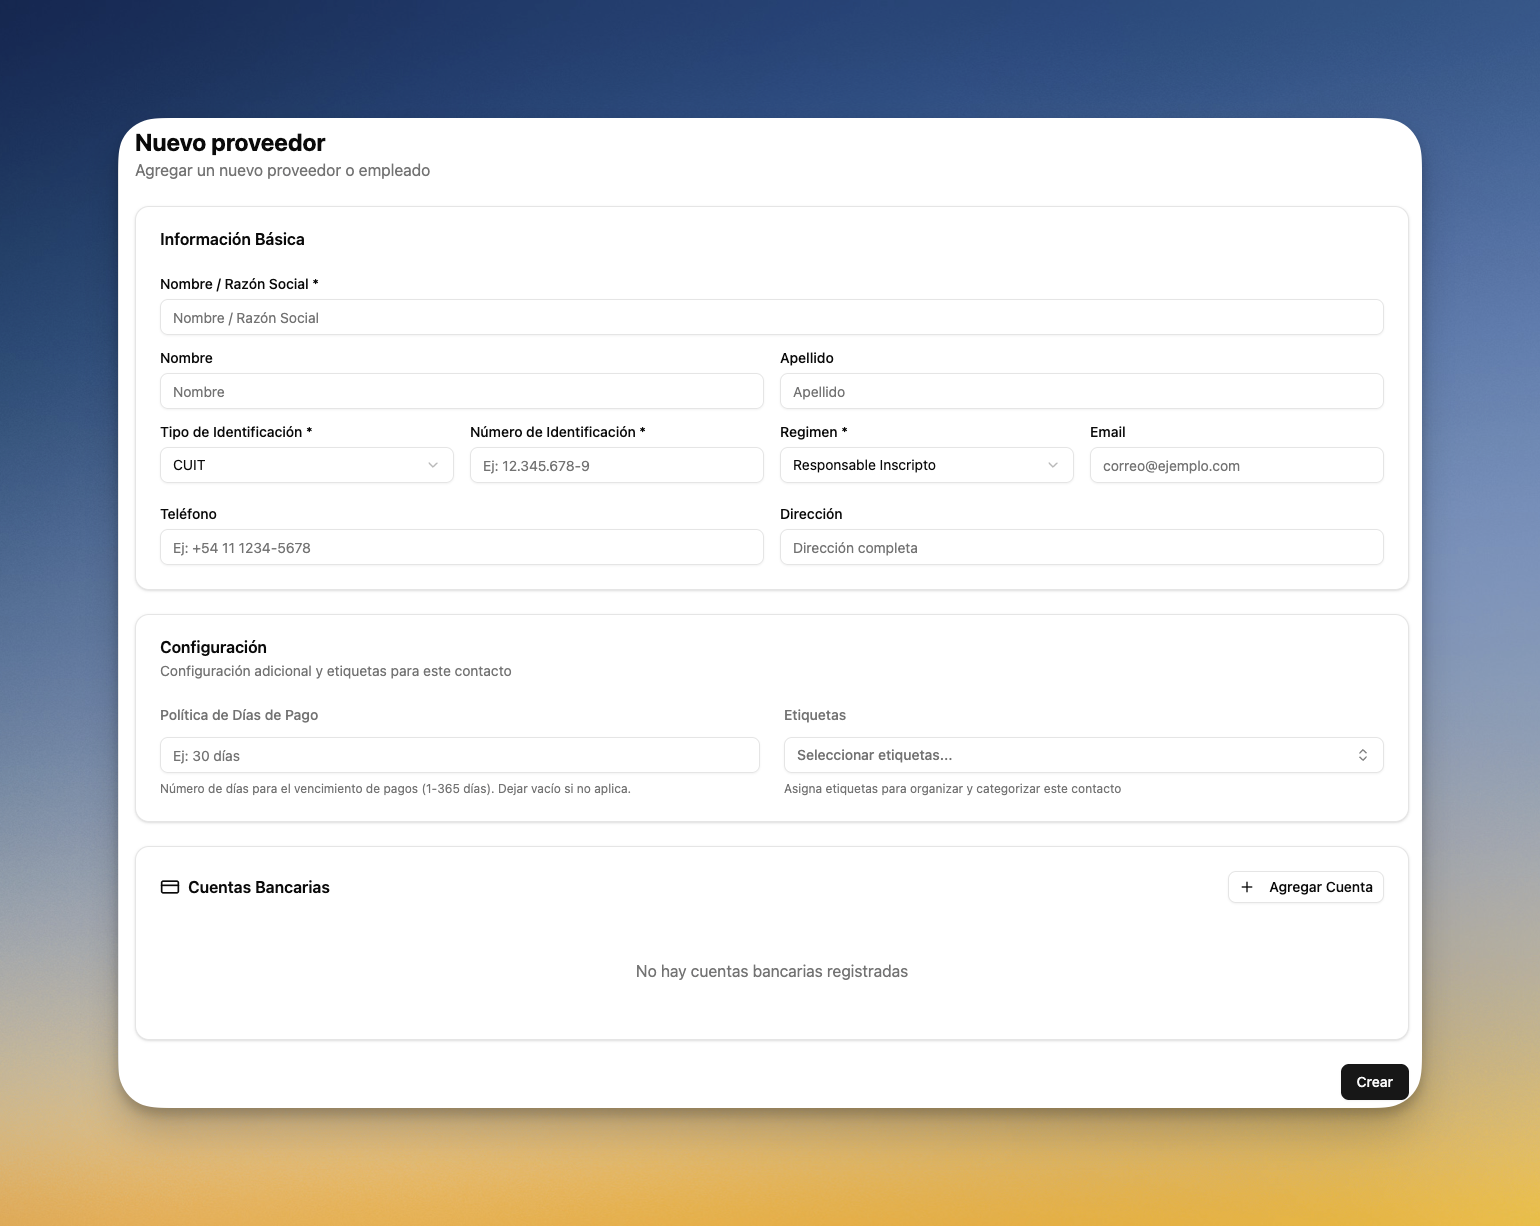
Task: Click the 'Agregar un nuevo proveedor o empleado' subtitle
Action: (282, 170)
